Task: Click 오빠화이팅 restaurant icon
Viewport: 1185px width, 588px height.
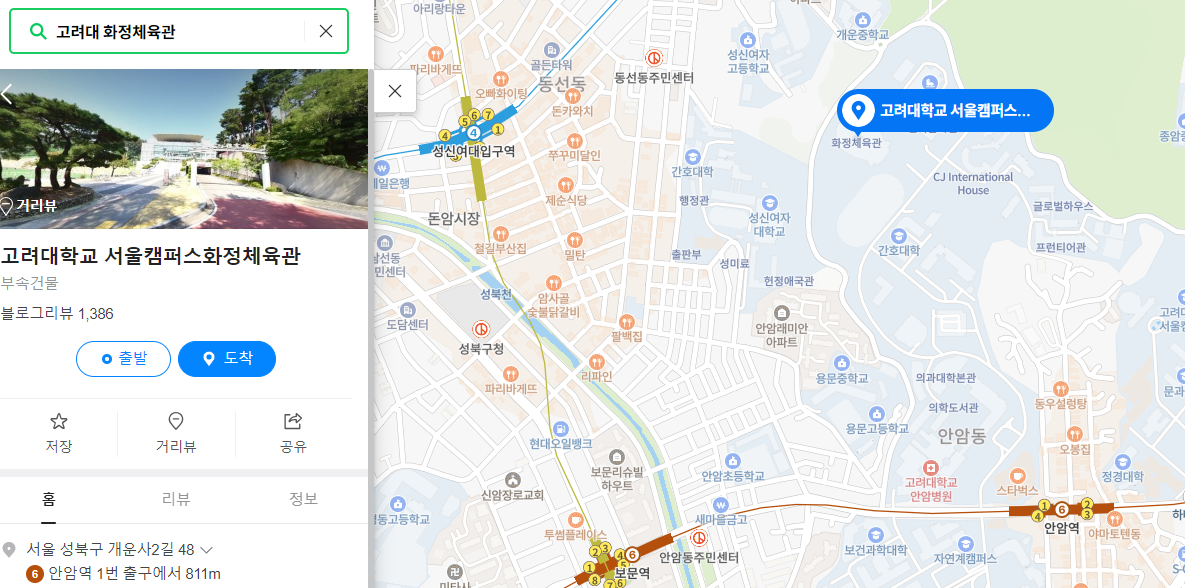Action: coord(500,78)
